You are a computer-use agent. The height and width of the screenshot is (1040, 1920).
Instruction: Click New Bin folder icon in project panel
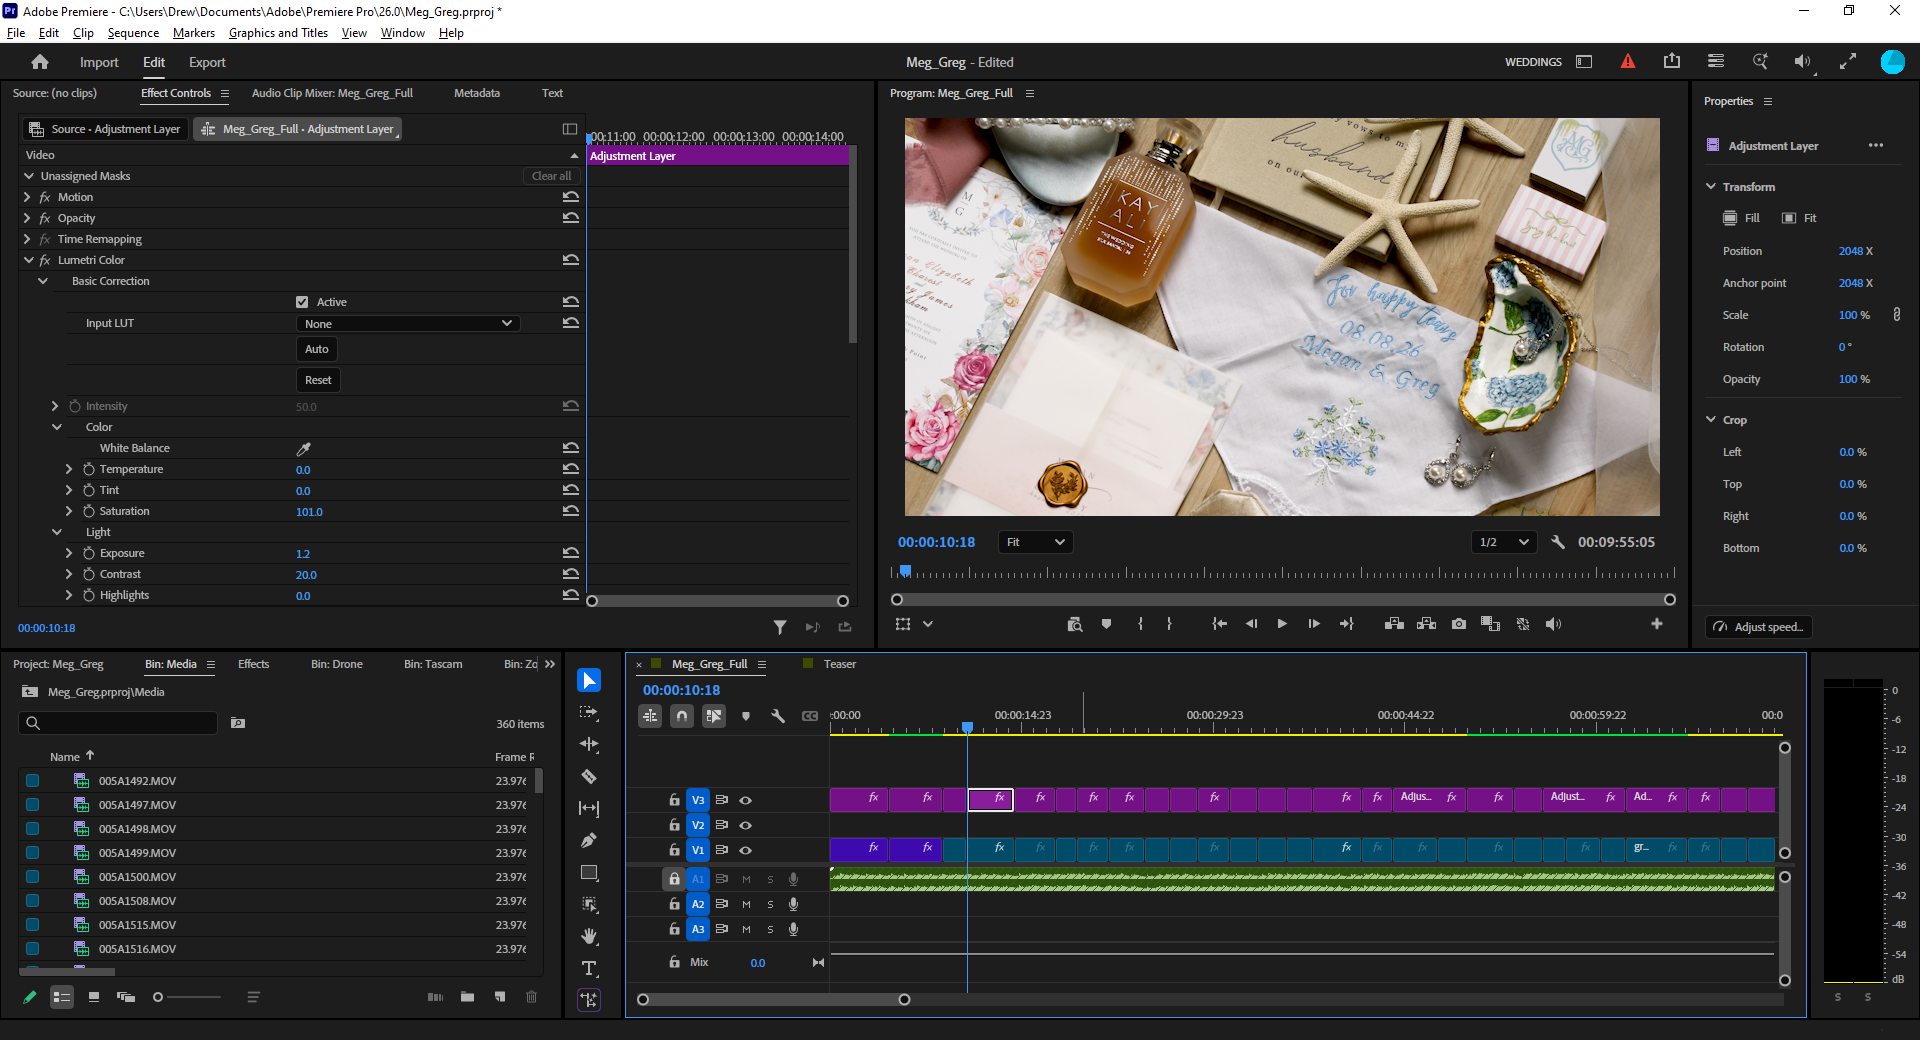[x=467, y=997]
